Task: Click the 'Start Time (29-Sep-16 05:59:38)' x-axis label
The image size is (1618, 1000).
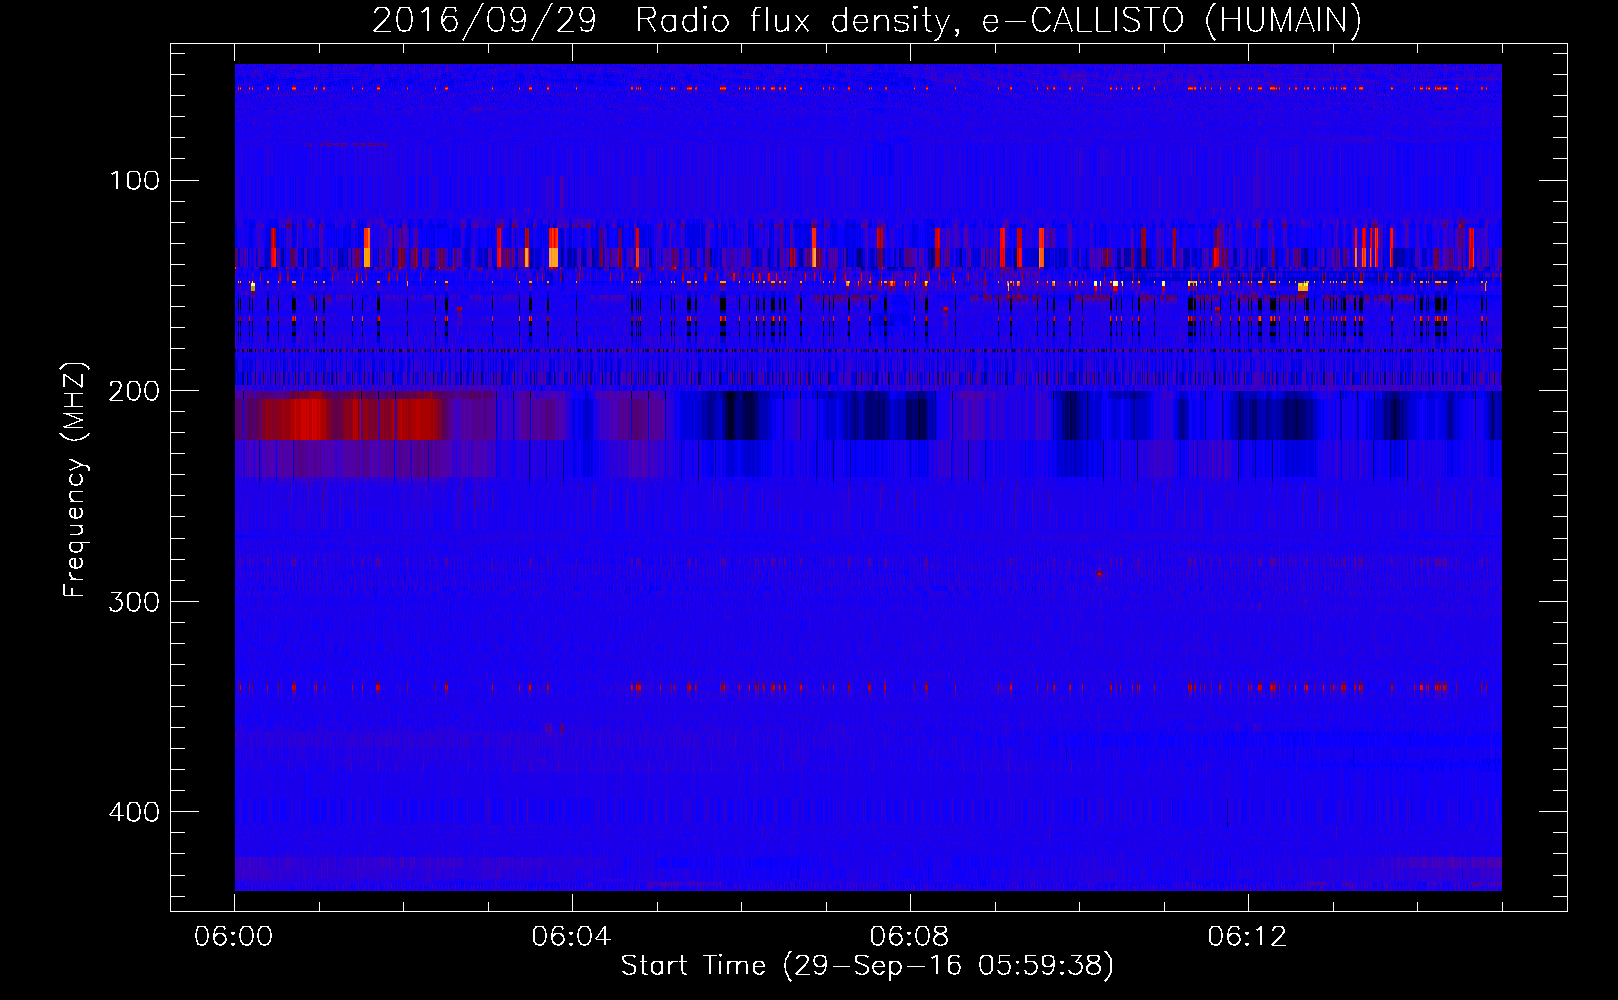Action: tap(867, 966)
